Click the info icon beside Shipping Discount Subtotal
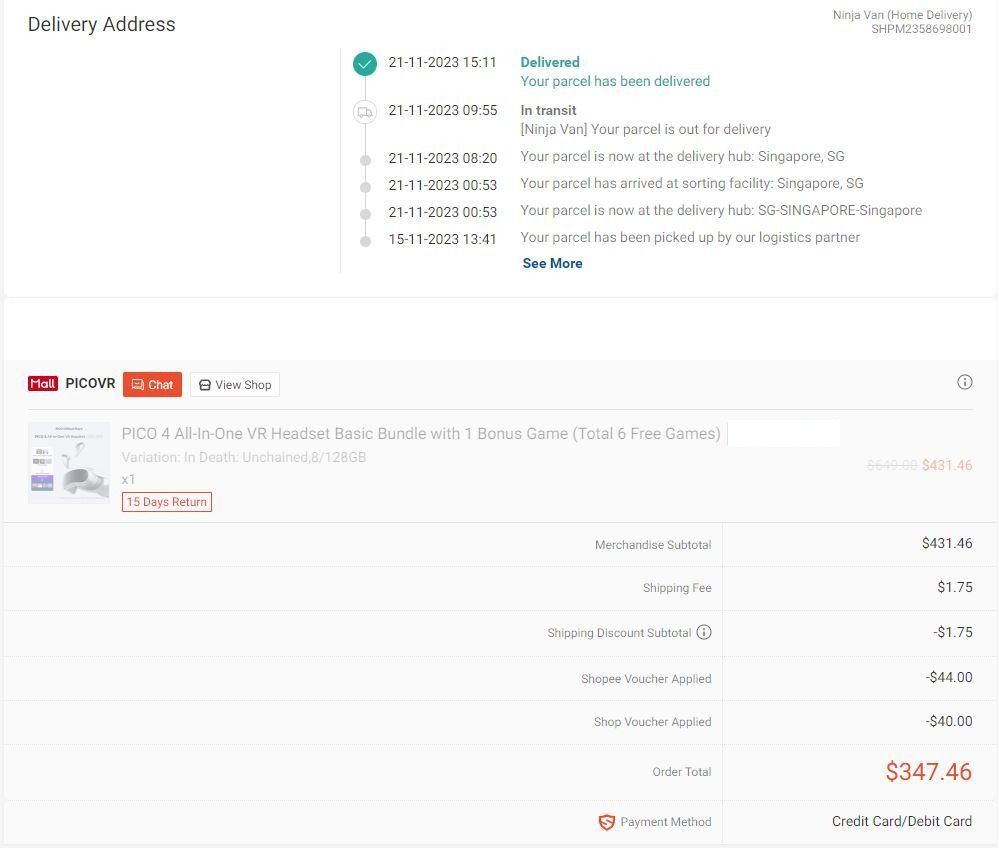998x848 pixels. pyautogui.click(x=704, y=632)
